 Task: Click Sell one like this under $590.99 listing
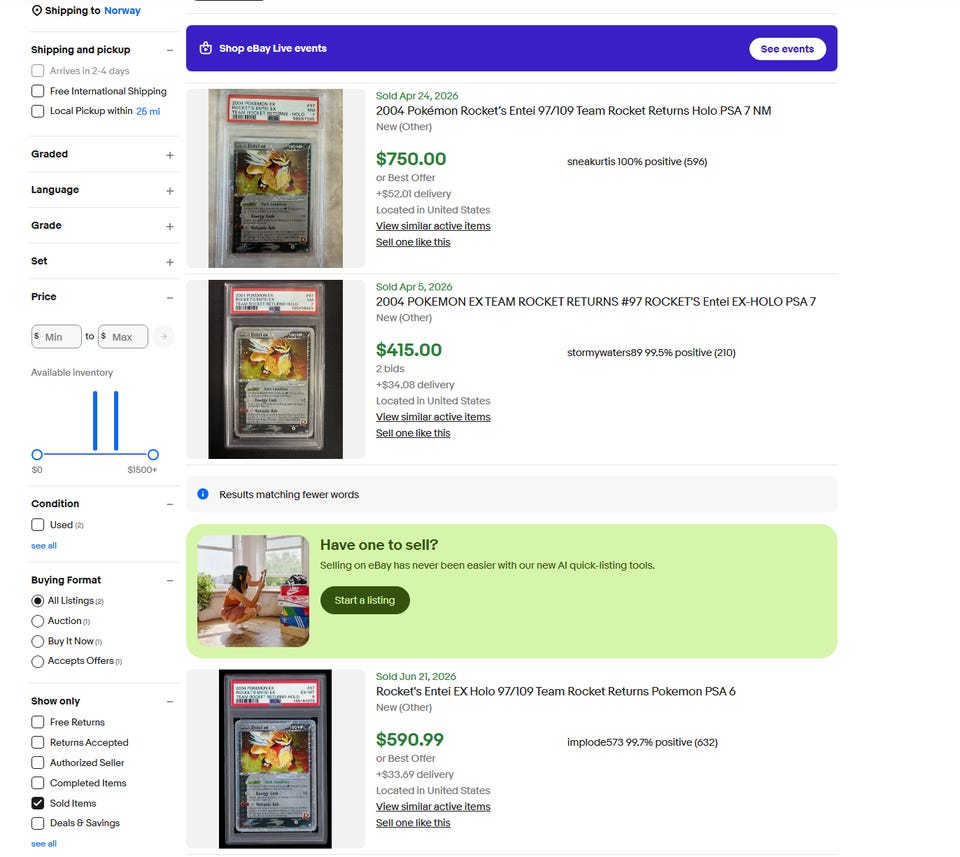413,823
